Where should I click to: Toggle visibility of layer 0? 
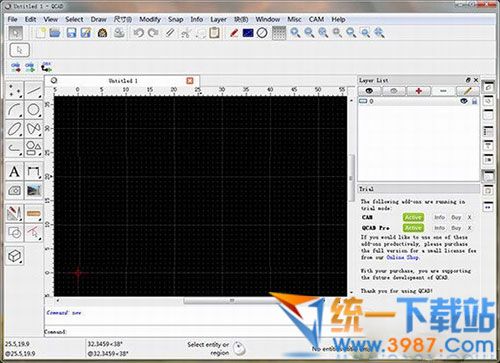[464, 101]
